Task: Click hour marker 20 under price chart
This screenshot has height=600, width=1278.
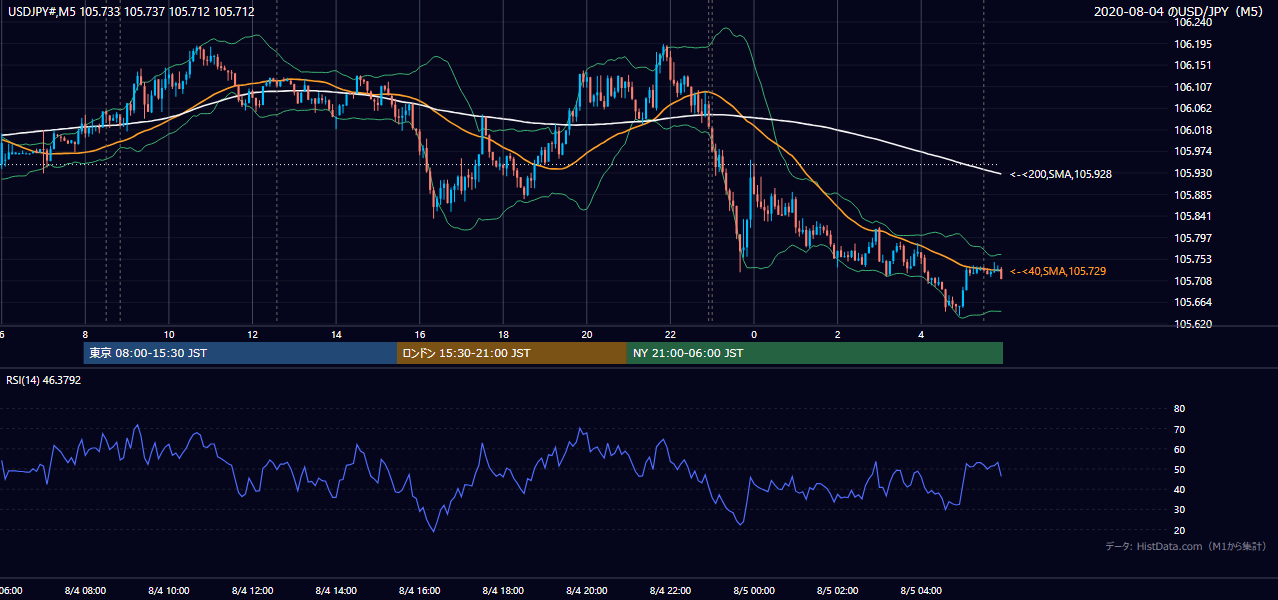Action: coord(586,334)
